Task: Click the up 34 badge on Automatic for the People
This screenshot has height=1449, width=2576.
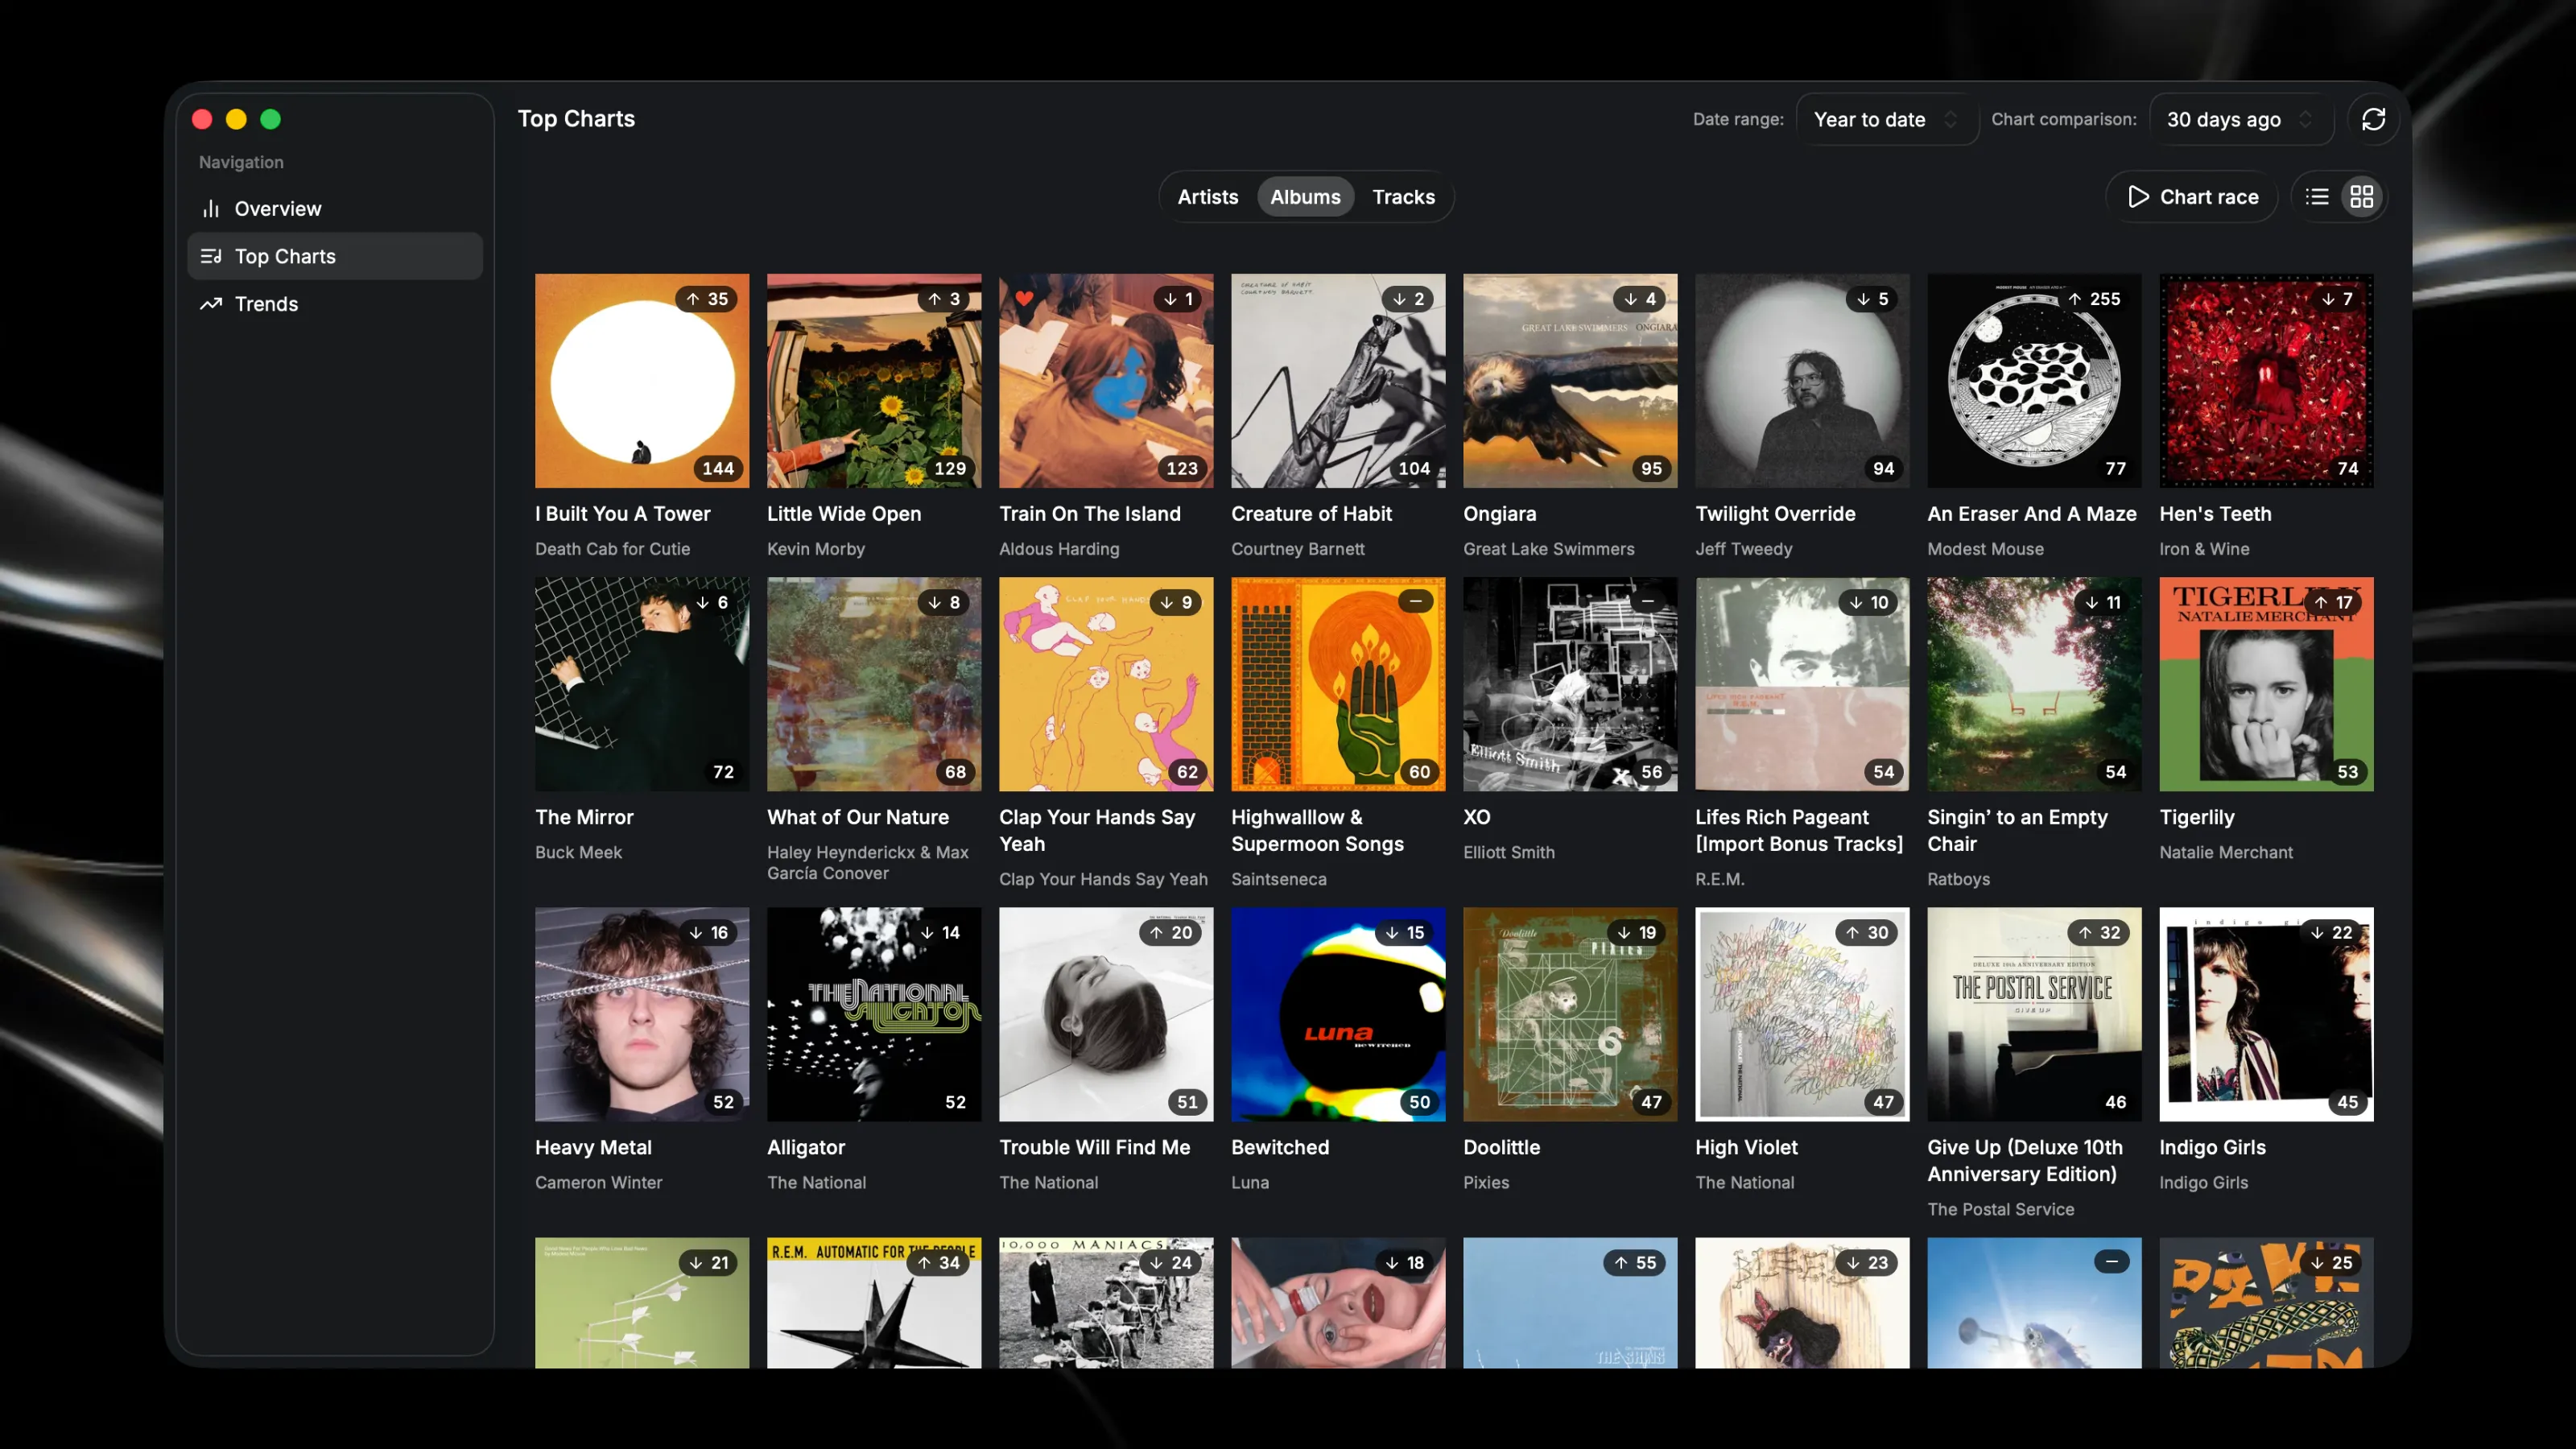Action: coord(939,1262)
